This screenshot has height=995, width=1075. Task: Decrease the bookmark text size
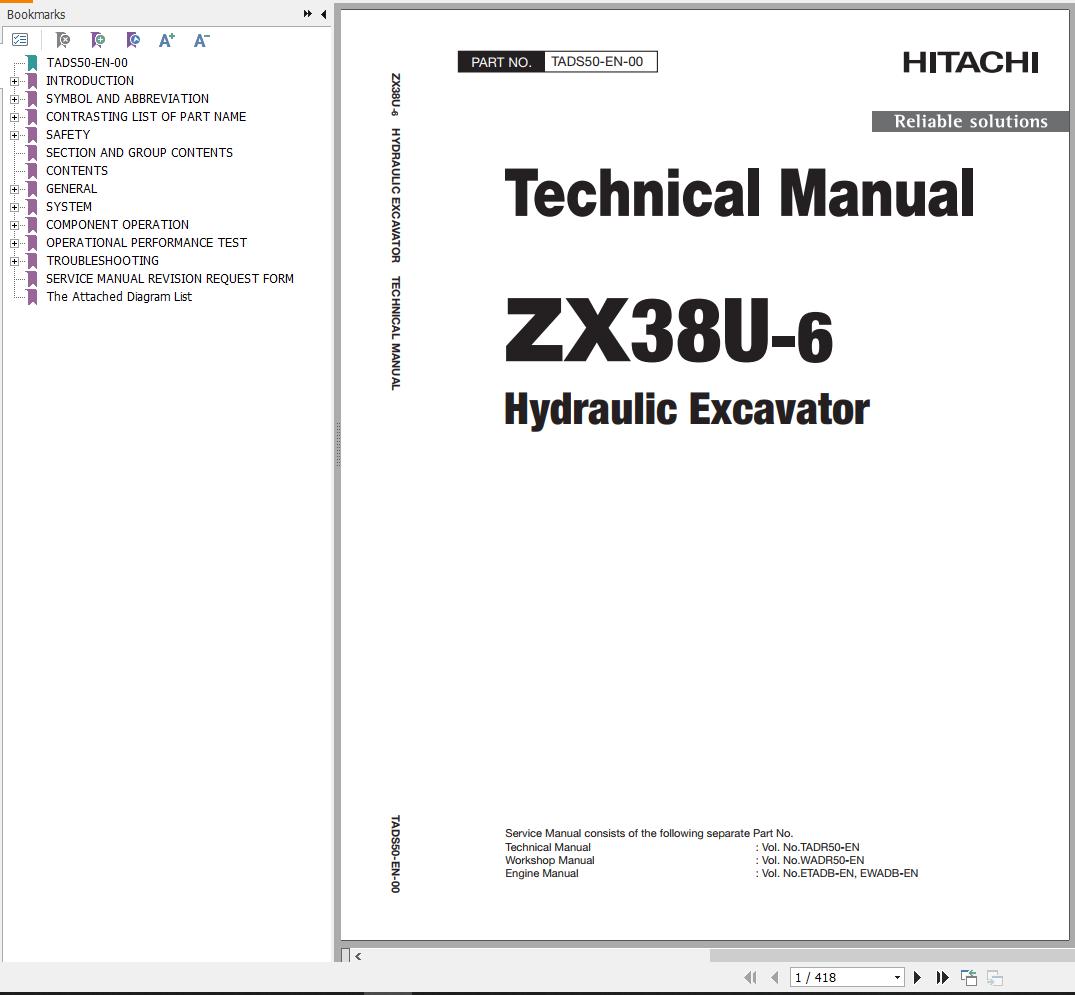click(201, 40)
